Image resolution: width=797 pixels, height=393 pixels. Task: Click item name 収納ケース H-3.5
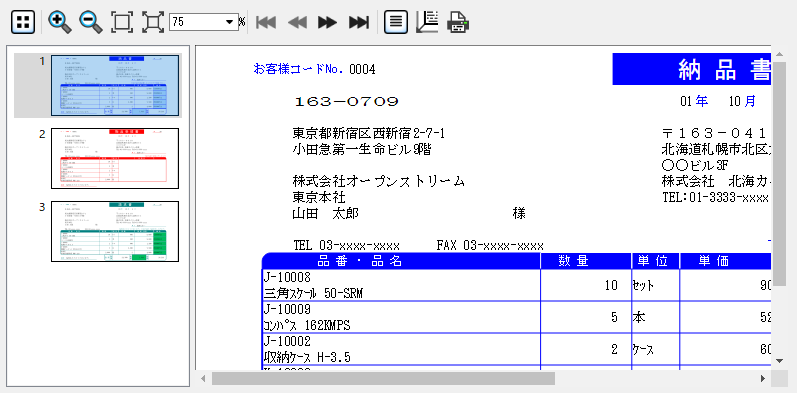[307, 357]
